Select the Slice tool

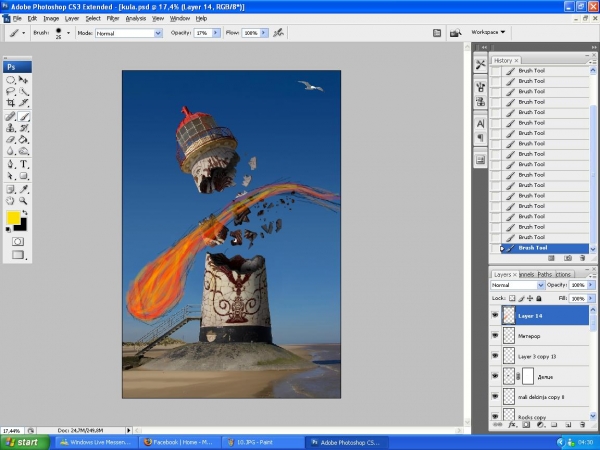pos(23,103)
